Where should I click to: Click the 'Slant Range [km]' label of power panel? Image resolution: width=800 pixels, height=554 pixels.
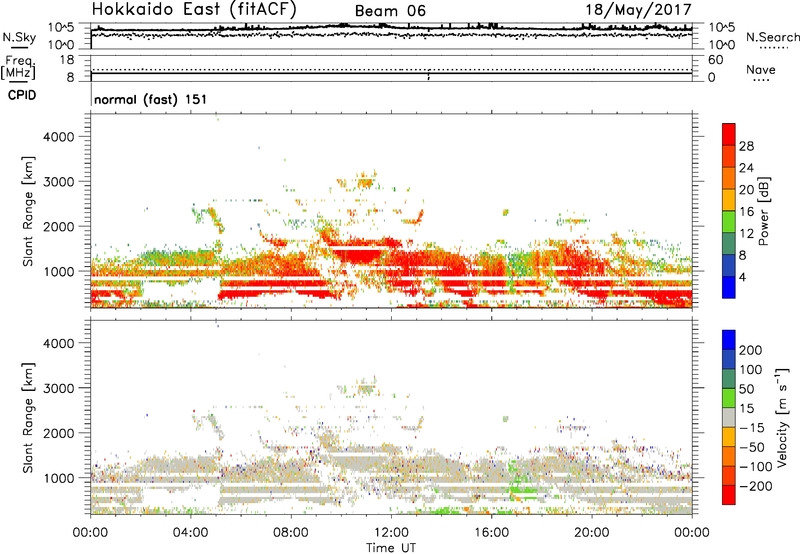[x=28, y=211]
